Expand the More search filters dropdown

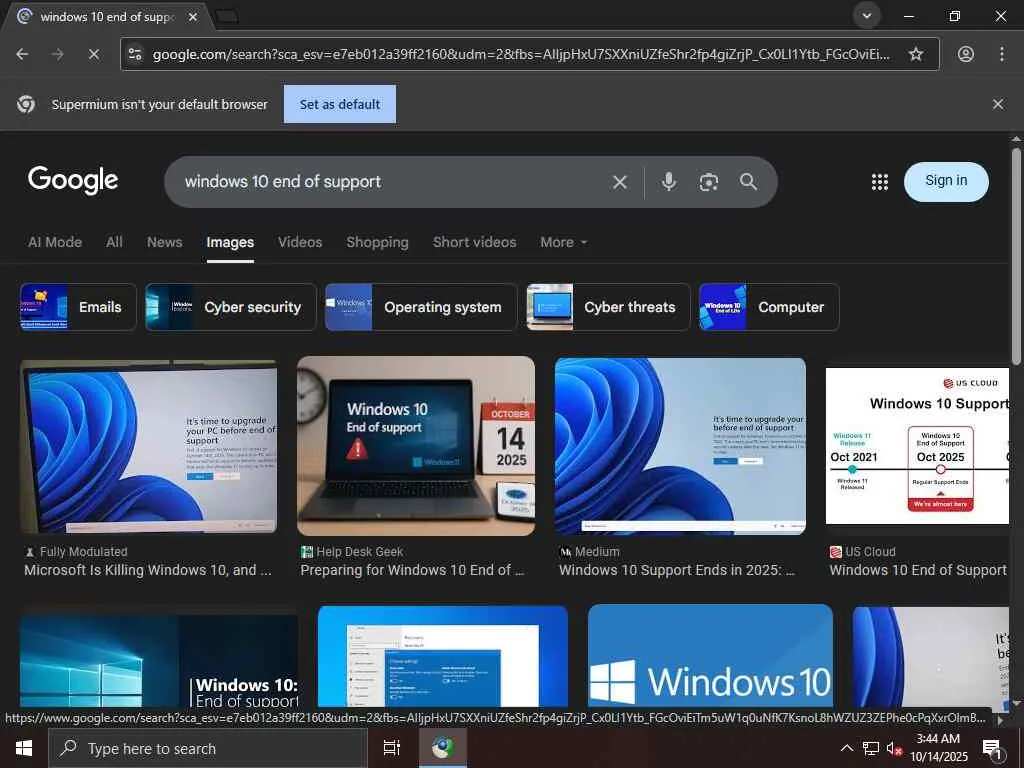point(564,242)
